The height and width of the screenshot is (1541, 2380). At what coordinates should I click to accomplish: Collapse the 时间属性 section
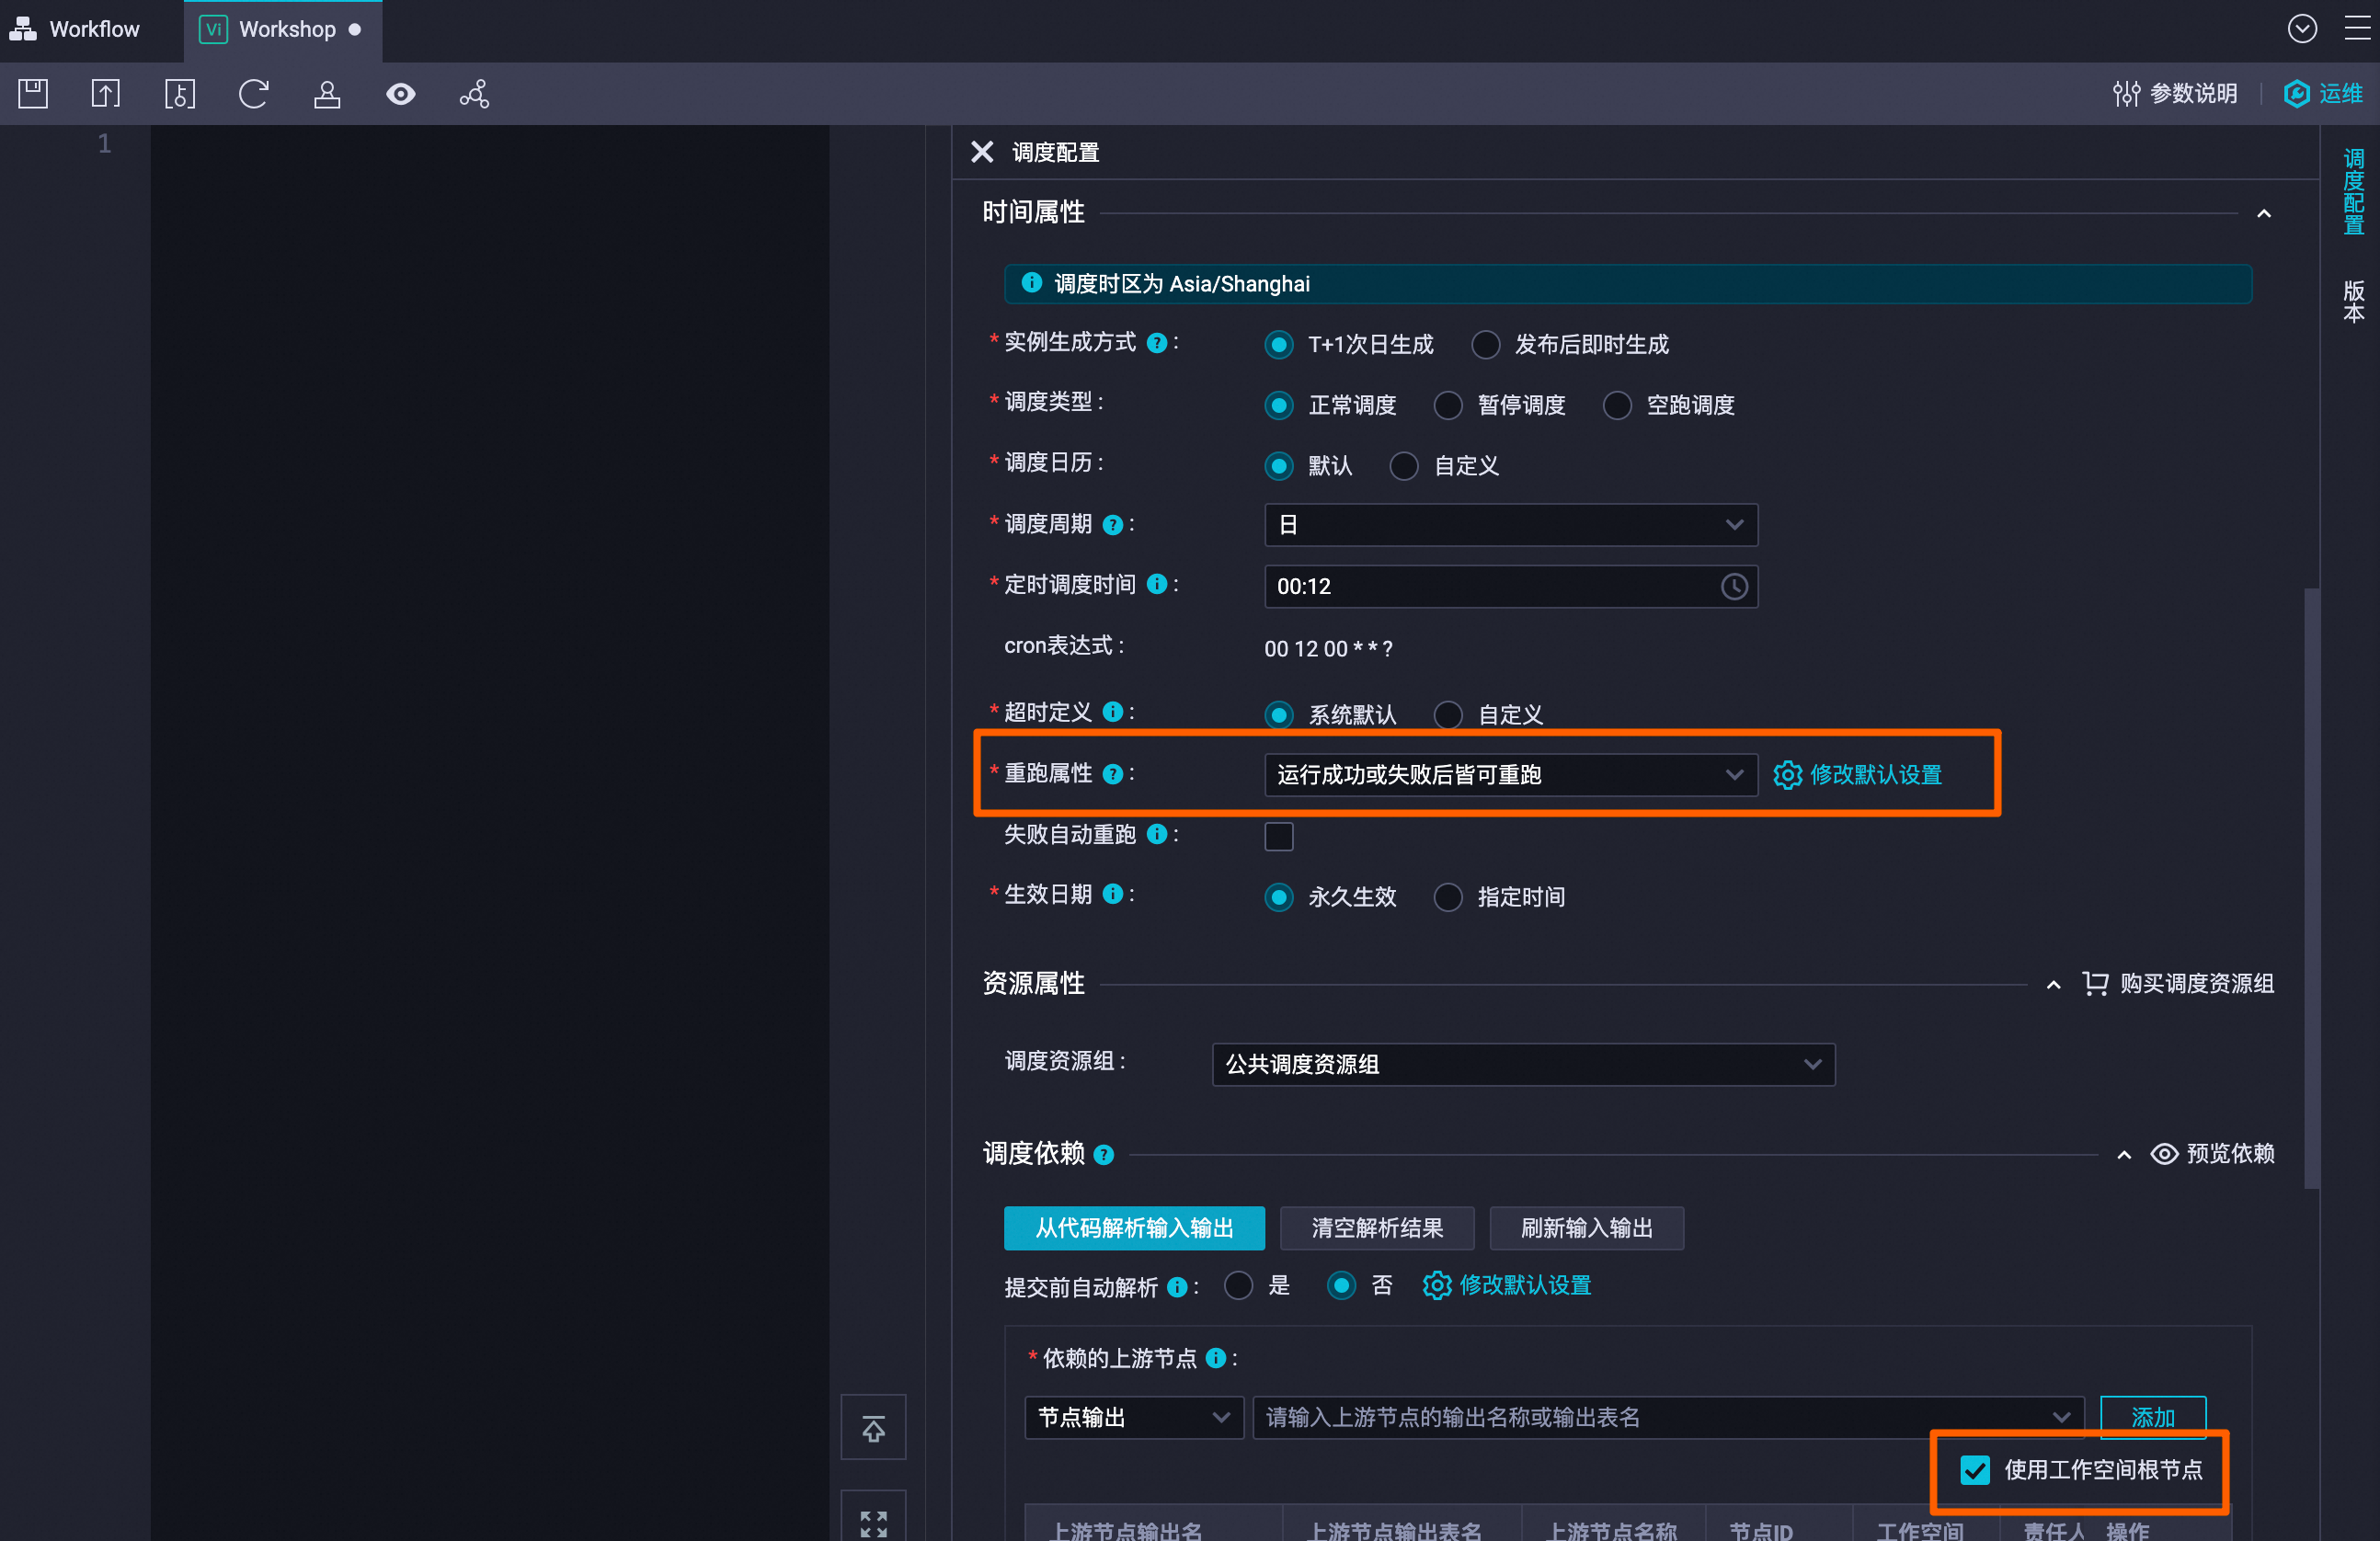tap(2264, 213)
